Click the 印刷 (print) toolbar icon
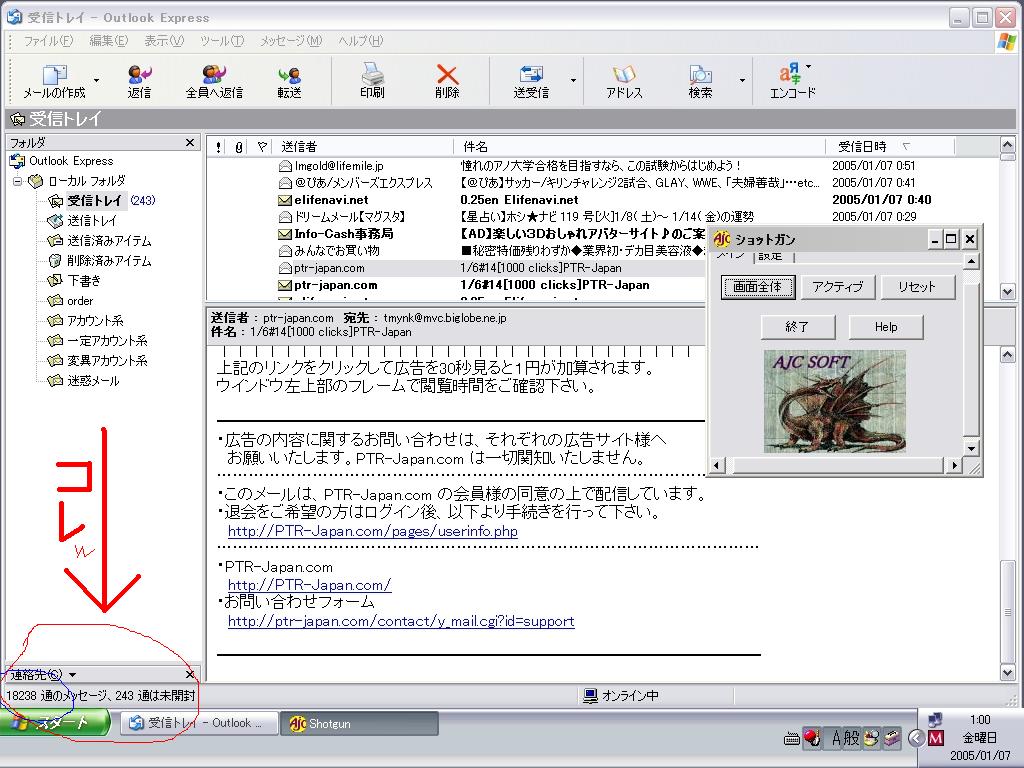 pos(372,82)
